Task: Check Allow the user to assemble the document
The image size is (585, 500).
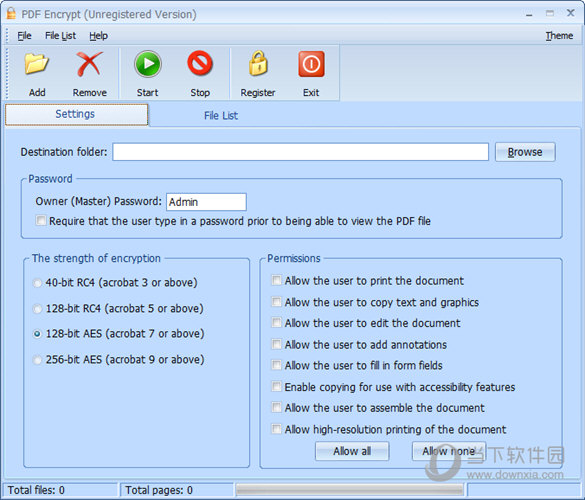Action: tap(276, 407)
